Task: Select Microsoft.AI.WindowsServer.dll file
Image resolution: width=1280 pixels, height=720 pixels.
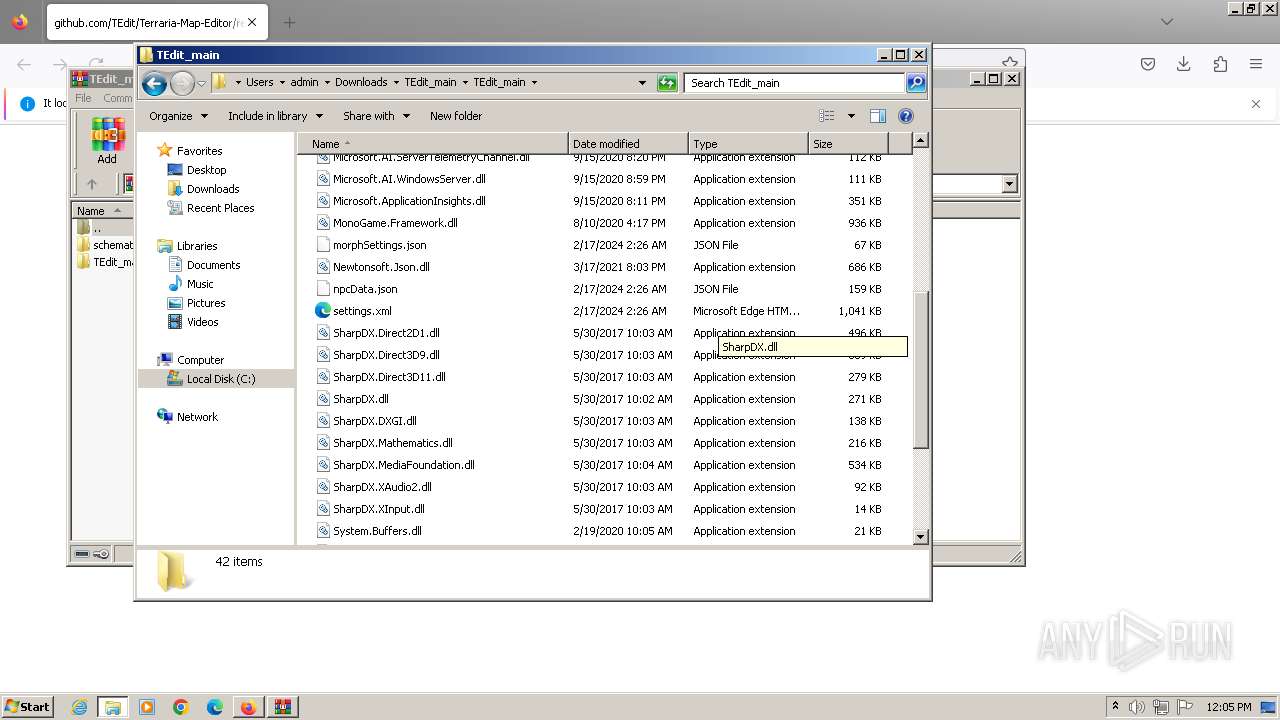Action: click(409, 179)
